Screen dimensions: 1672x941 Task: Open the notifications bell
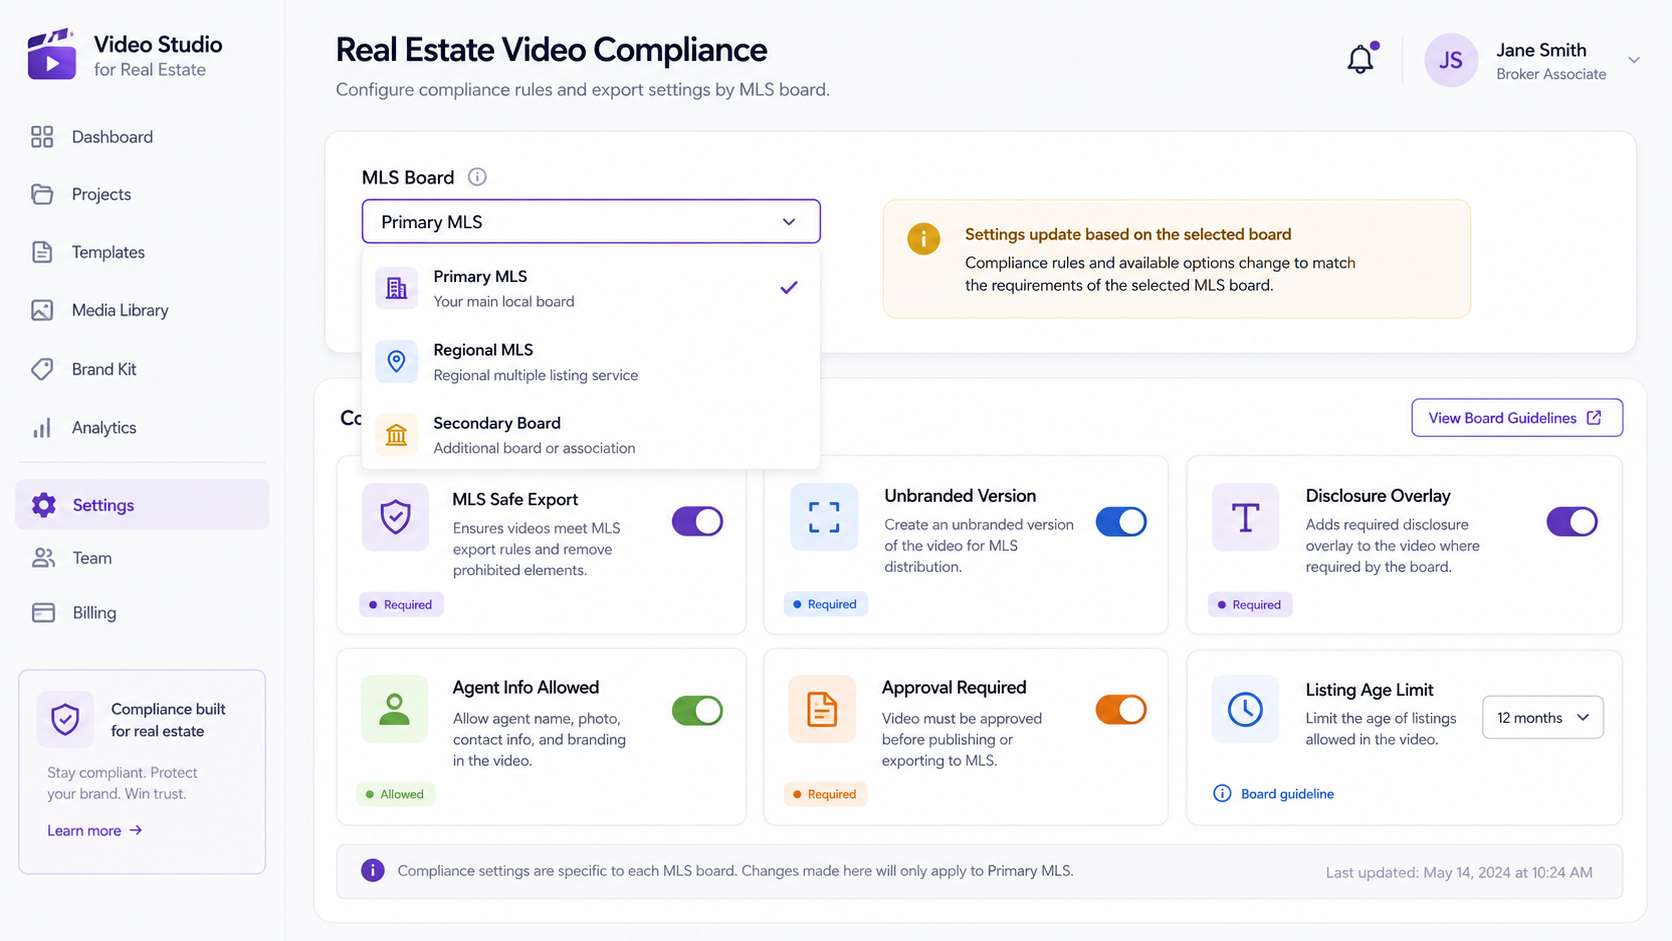tap(1360, 59)
